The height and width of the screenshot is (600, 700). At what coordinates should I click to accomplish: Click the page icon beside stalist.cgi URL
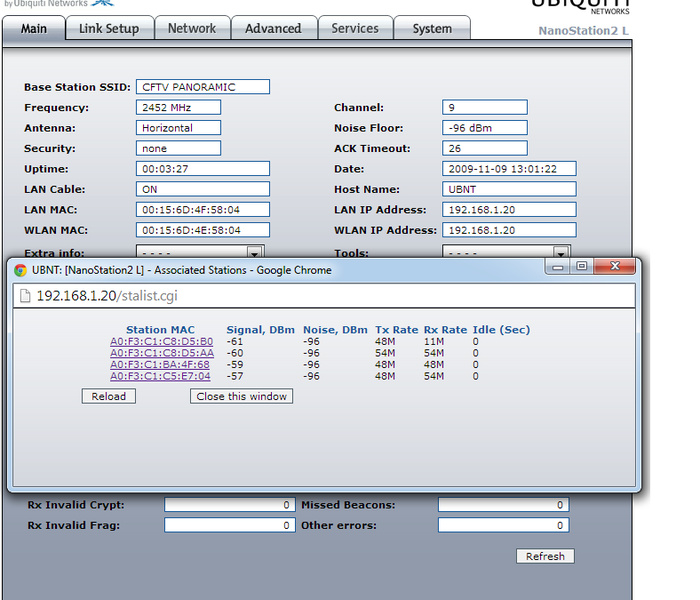tap(25, 296)
